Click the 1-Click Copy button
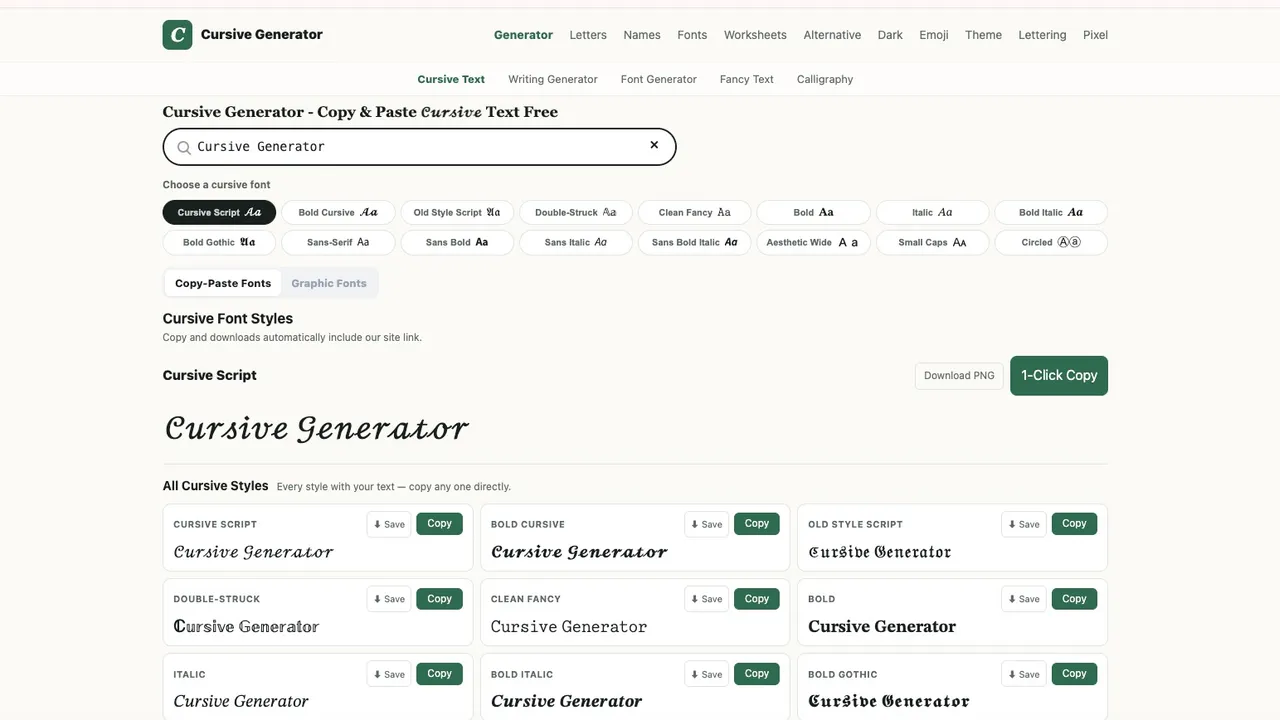The image size is (1280, 720). click(x=1059, y=376)
